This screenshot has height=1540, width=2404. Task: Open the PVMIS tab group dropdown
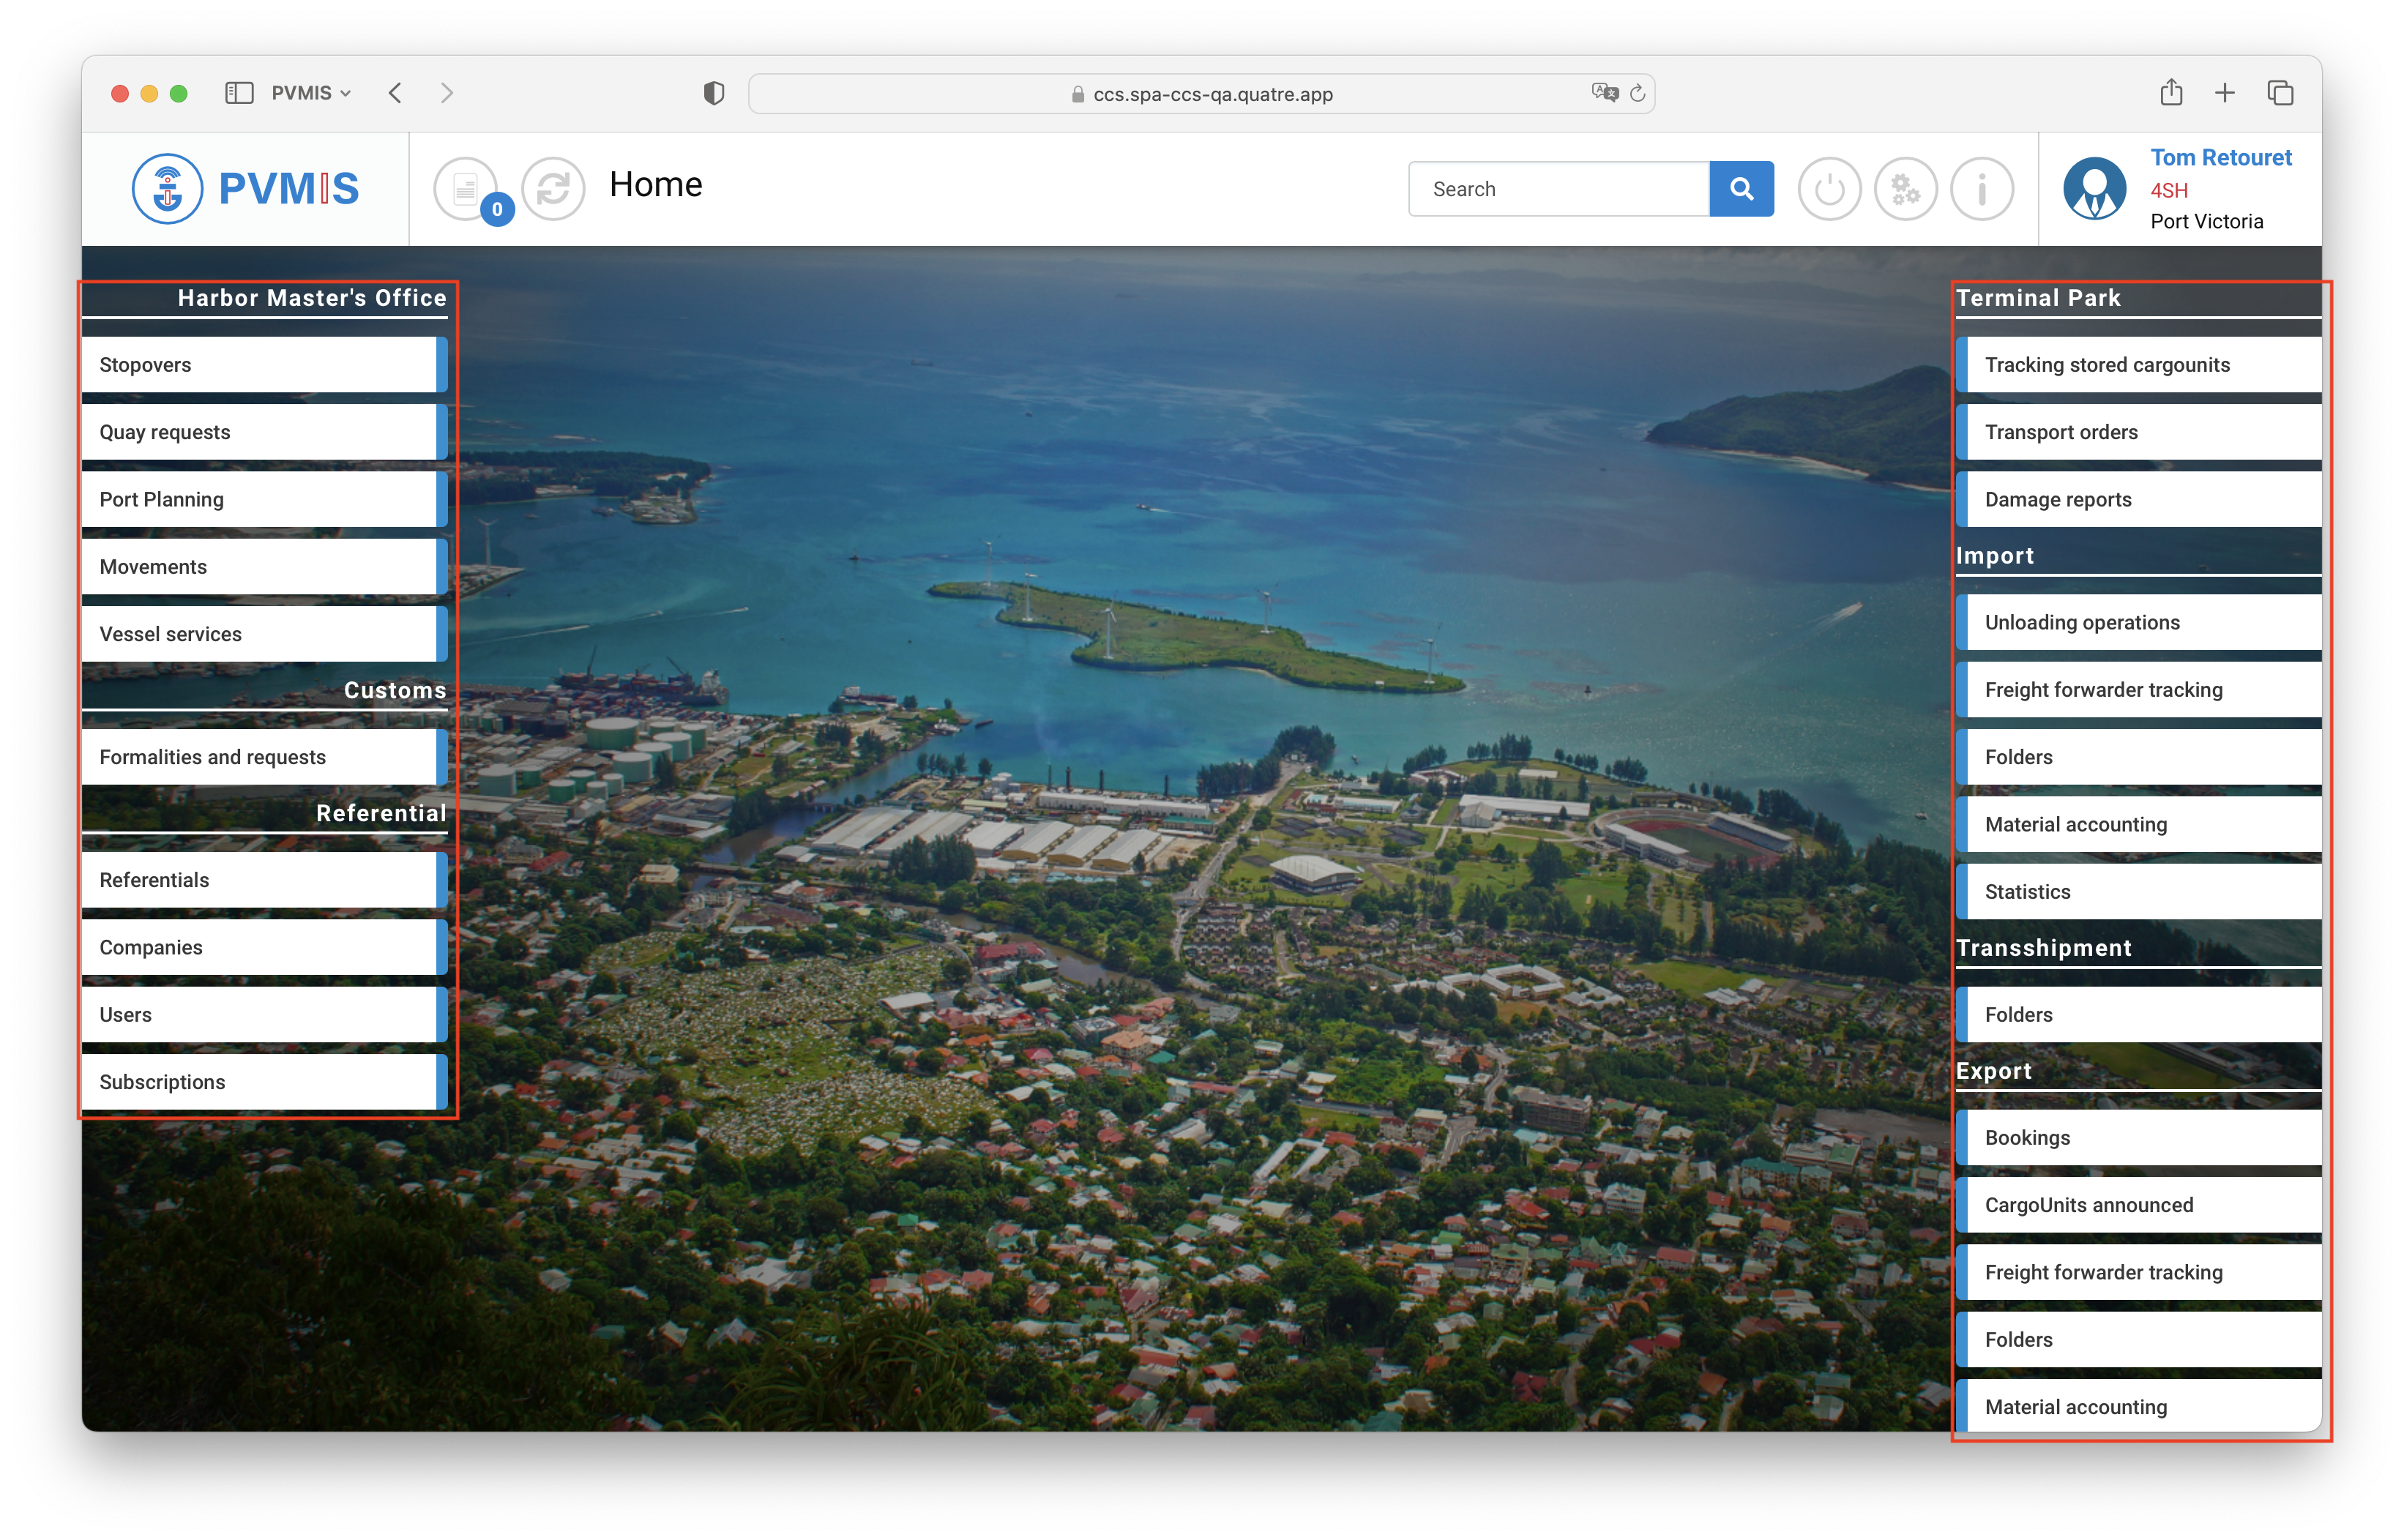[x=311, y=93]
